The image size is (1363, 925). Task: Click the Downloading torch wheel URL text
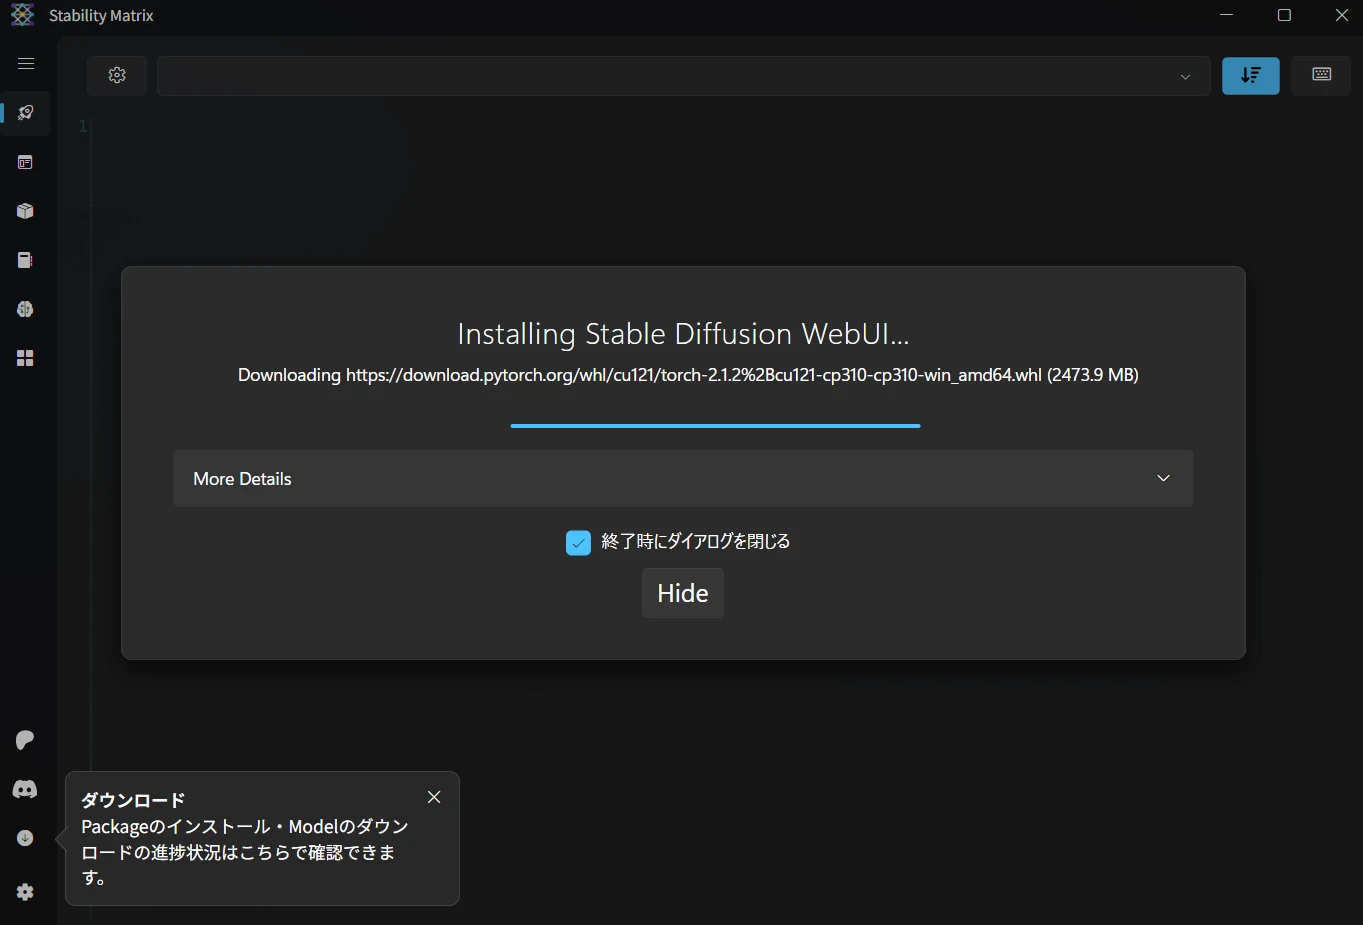click(688, 375)
